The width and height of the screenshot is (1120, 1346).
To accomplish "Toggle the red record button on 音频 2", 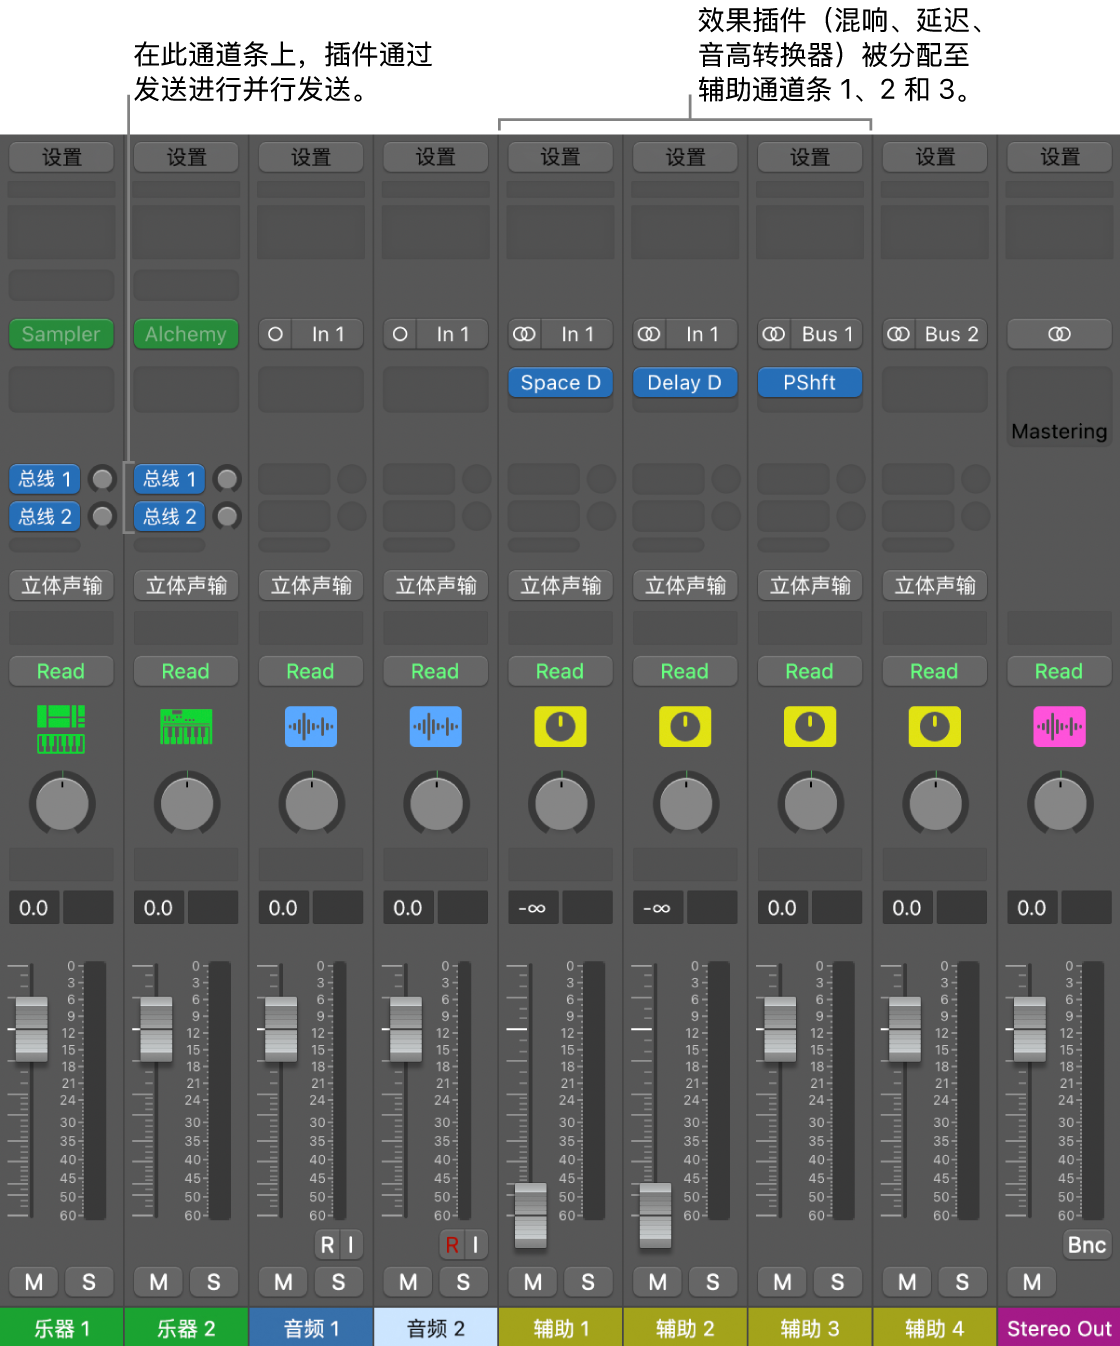I will point(452,1245).
